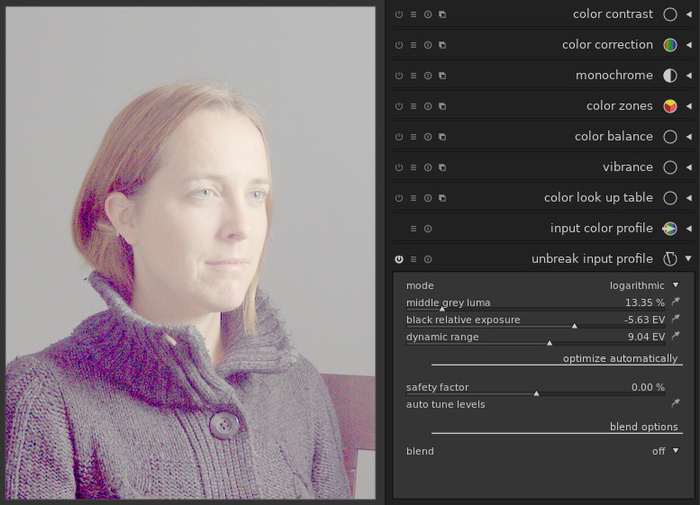Open presets for input color profile module
Screen dimensions: 700x505
pyautogui.click(x=413, y=229)
